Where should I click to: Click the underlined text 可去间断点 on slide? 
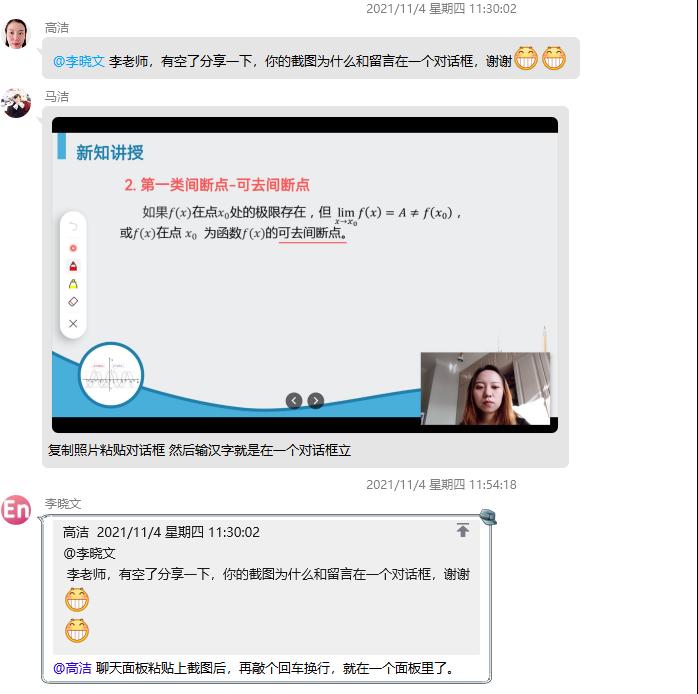coord(312,233)
